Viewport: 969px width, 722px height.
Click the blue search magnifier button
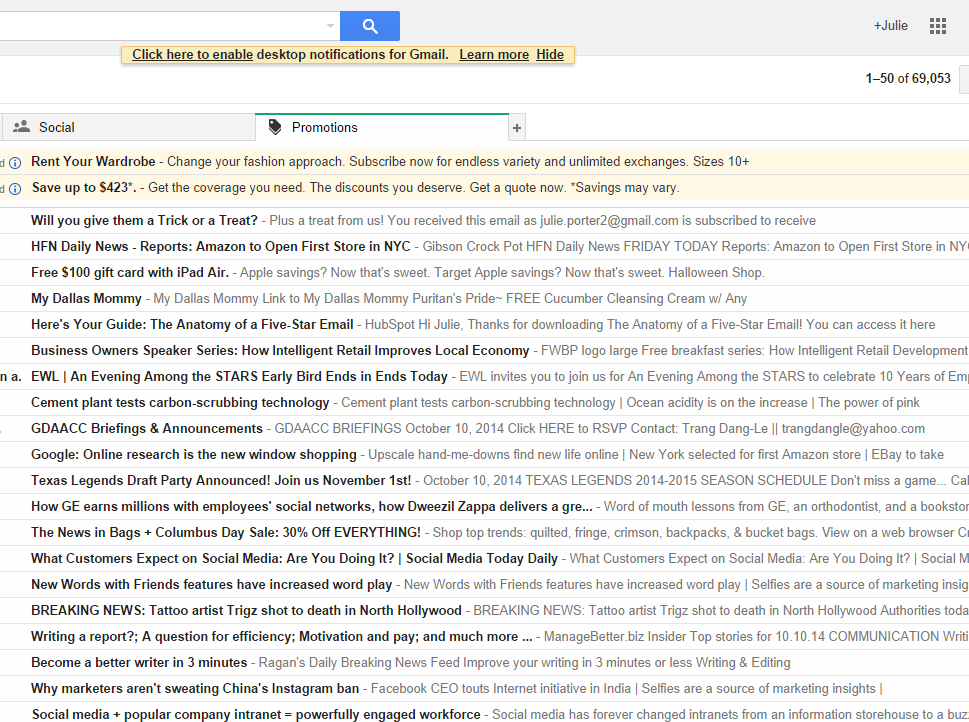[x=370, y=26]
